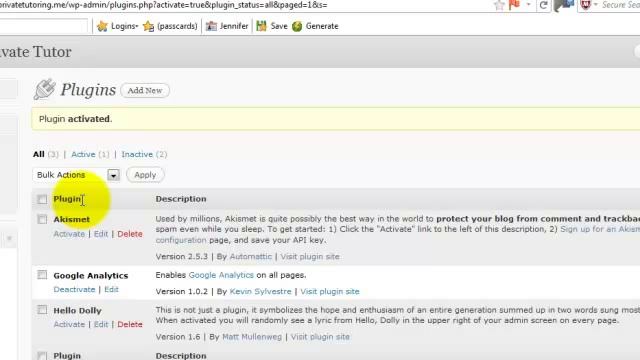This screenshot has height=360, width=640.
Task: Click the 'Plugin activated.' notice text
Action: (x=76, y=119)
